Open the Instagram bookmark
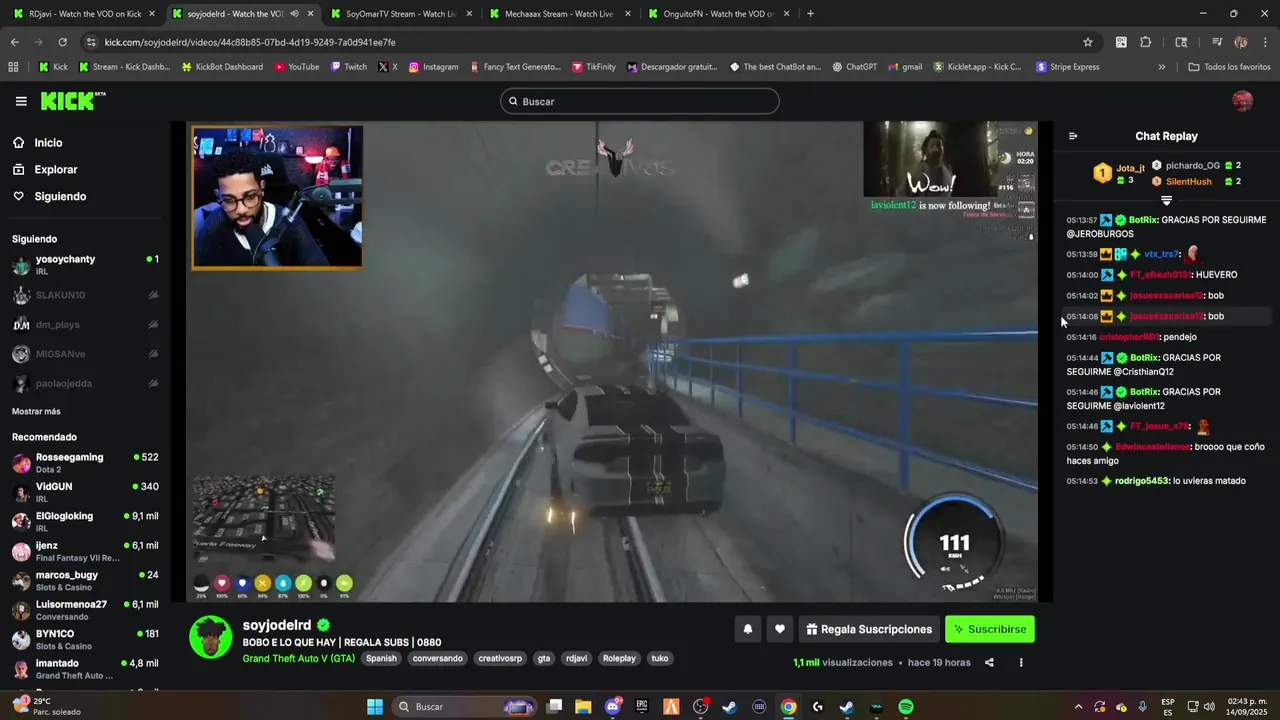Screen dimensions: 1280x720 (x=432, y=67)
